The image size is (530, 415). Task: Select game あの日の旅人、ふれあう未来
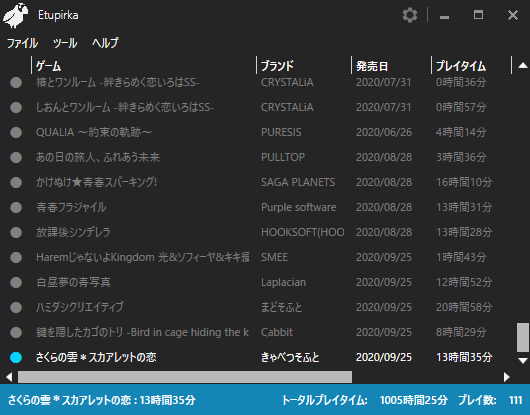(98, 157)
